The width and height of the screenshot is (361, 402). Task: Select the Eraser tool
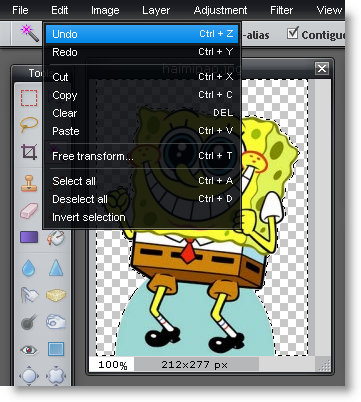pos(29,211)
